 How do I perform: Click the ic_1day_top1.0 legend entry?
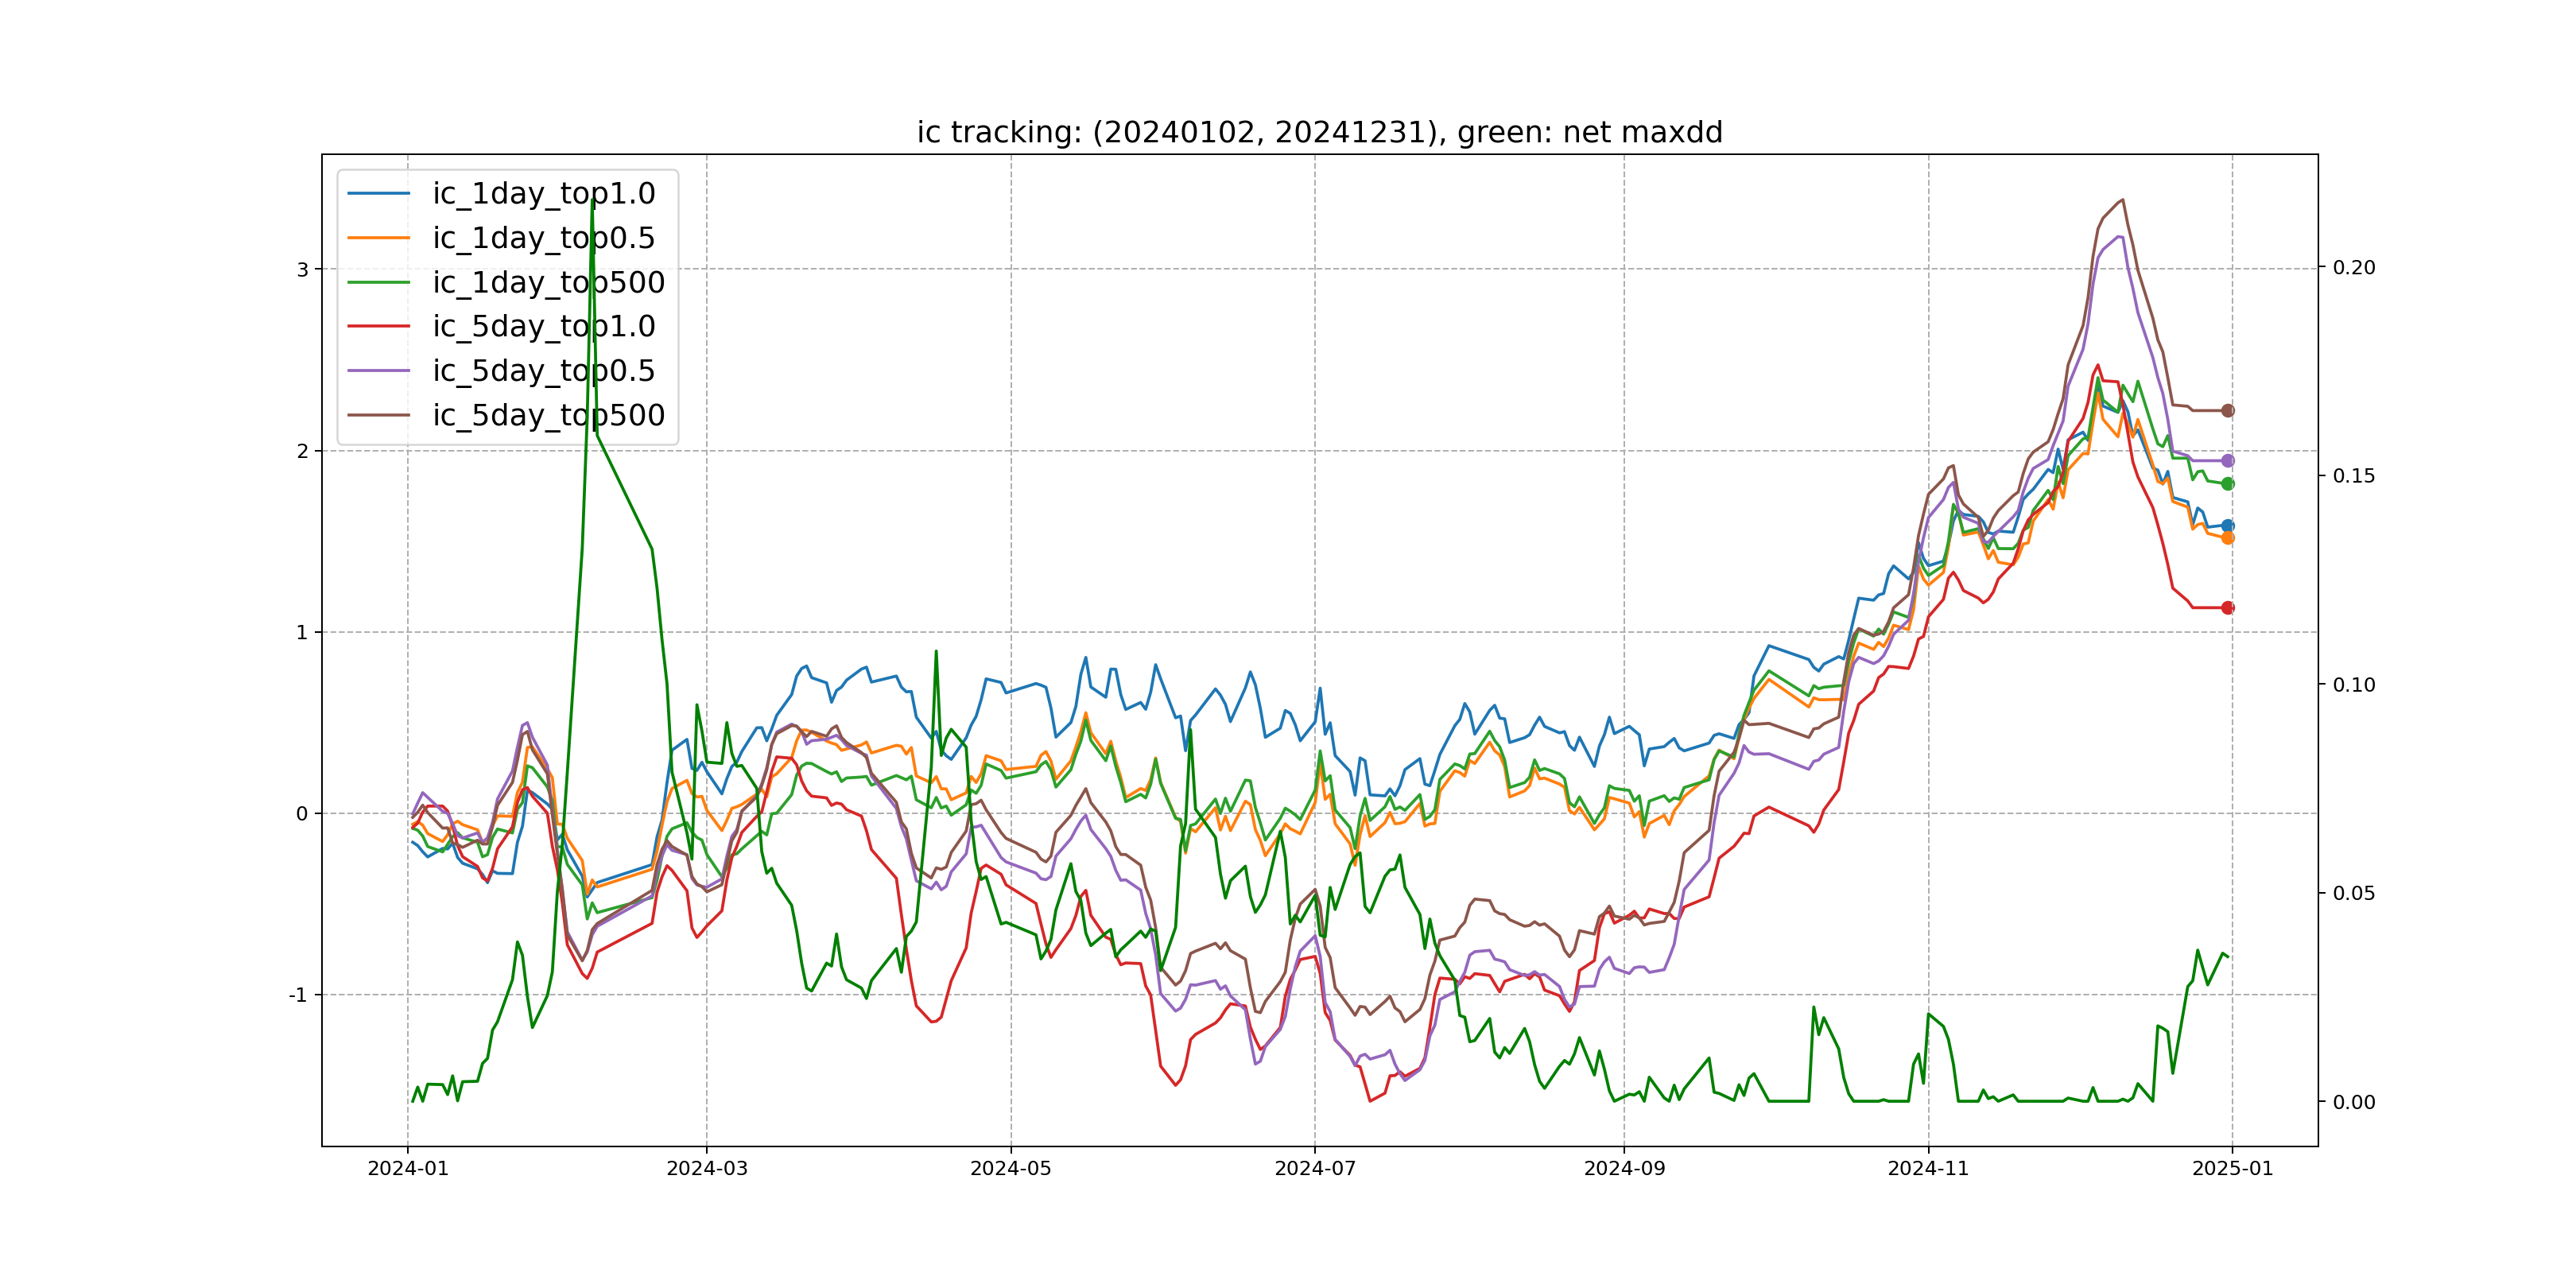pos(543,194)
